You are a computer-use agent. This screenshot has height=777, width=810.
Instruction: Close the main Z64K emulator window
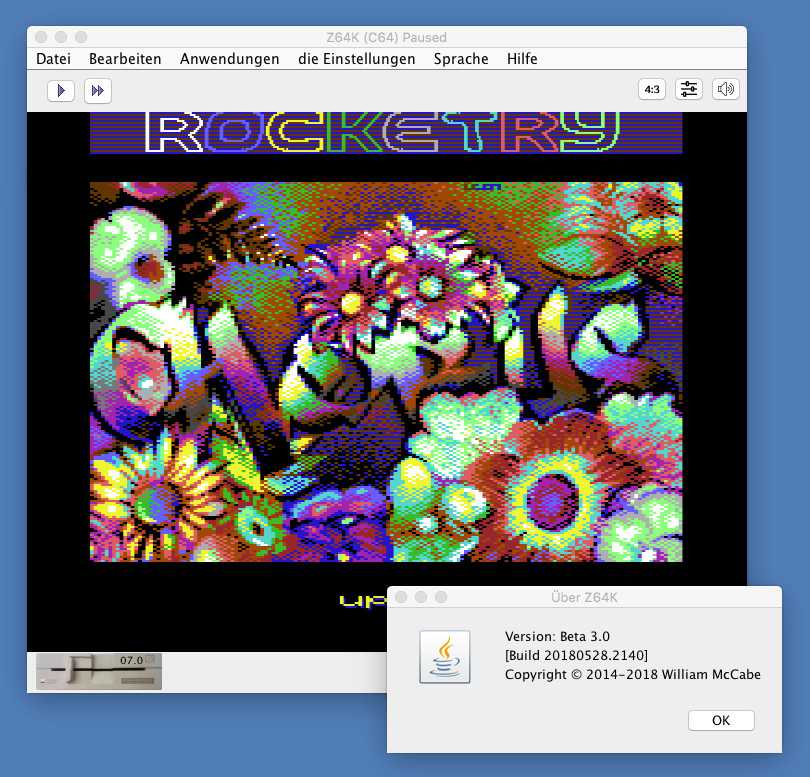(x=41, y=37)
